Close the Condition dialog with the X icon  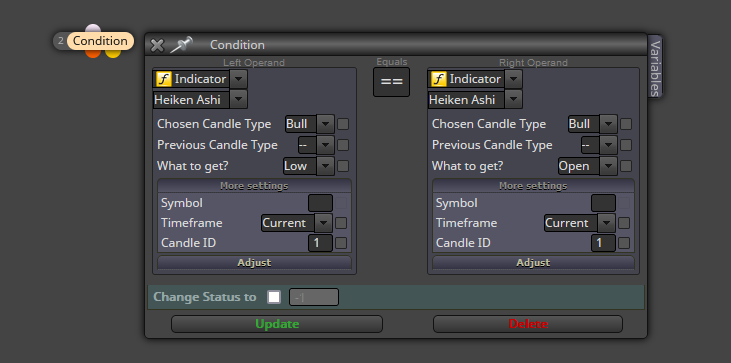(x=157, y=45)
